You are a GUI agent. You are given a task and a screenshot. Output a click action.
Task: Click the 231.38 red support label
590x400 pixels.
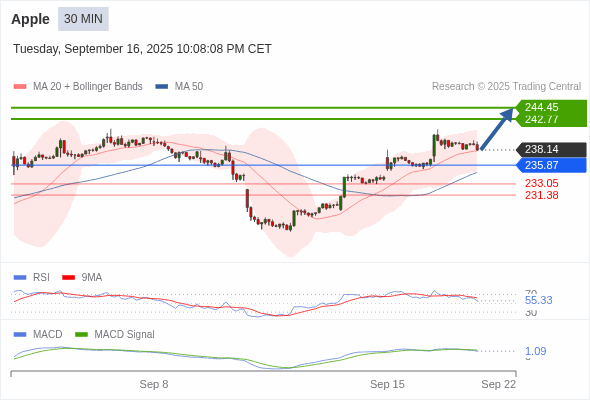(x=541, y=195)
